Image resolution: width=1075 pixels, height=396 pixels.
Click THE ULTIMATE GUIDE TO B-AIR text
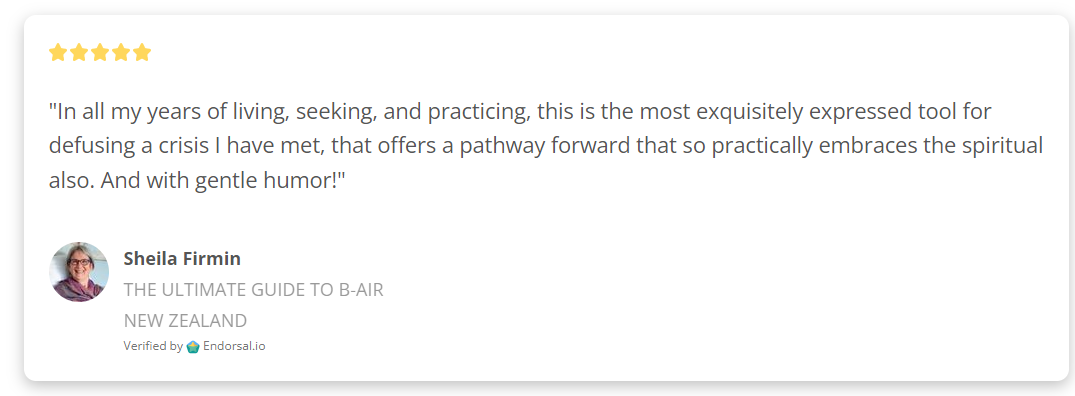(x=254, y=290)
